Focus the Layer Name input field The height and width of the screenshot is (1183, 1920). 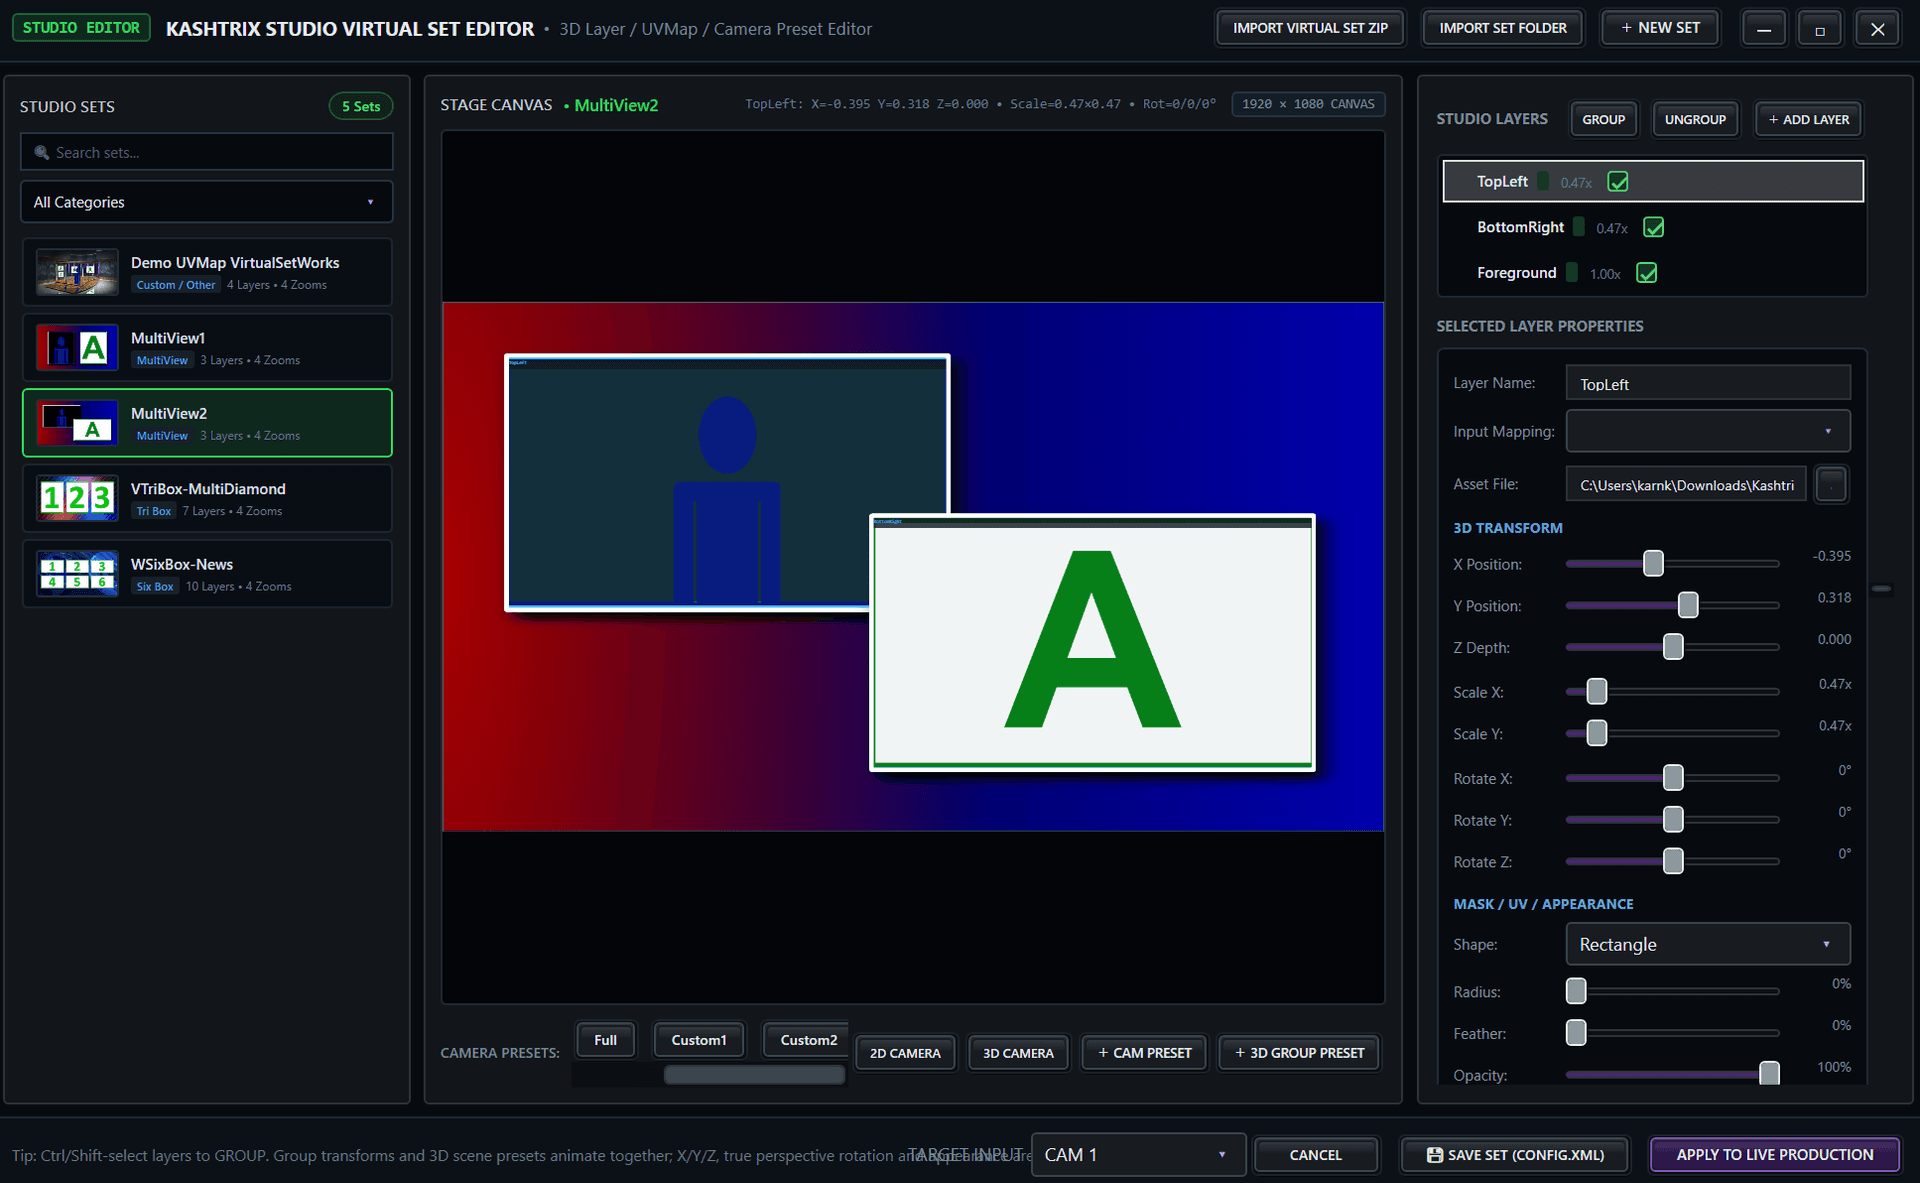[x=1708, y=384]
